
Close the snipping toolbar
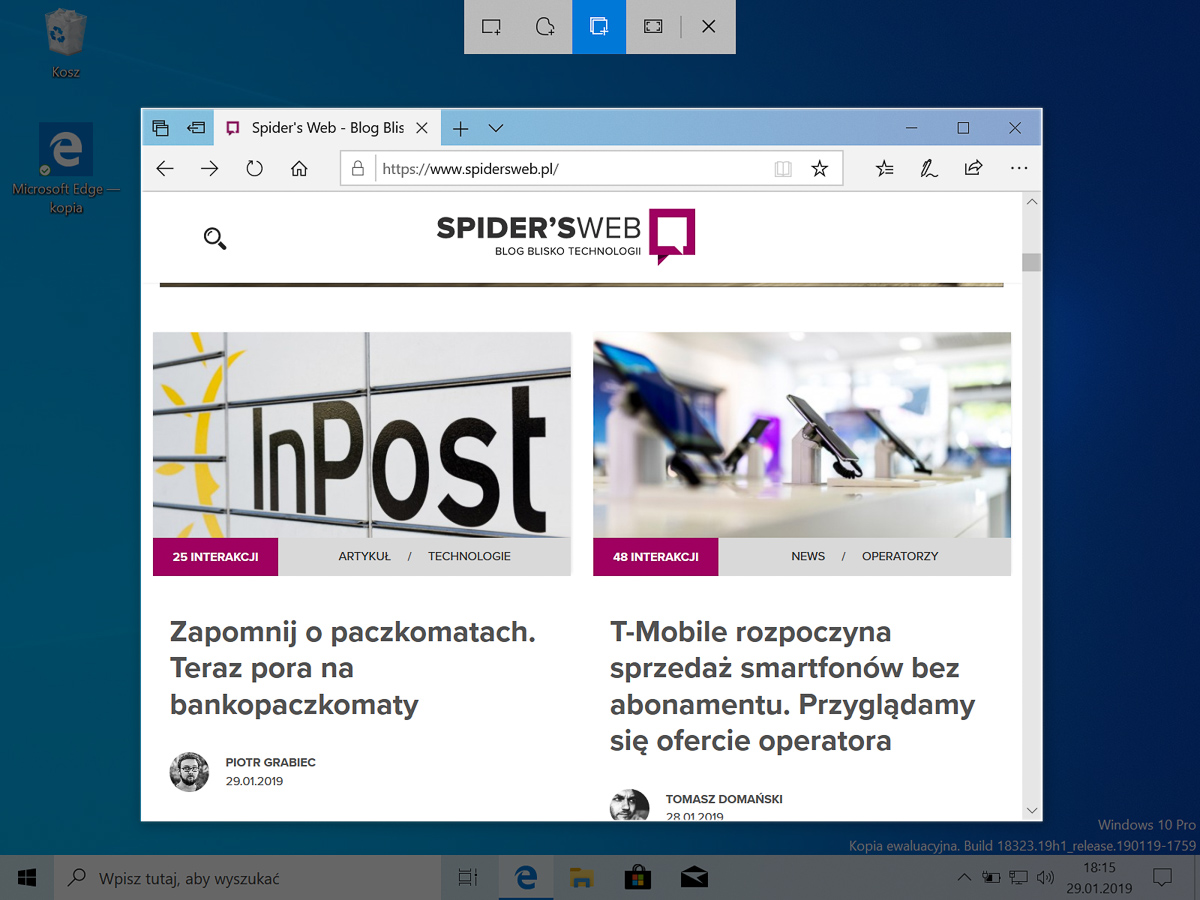[x=709, y=27]
